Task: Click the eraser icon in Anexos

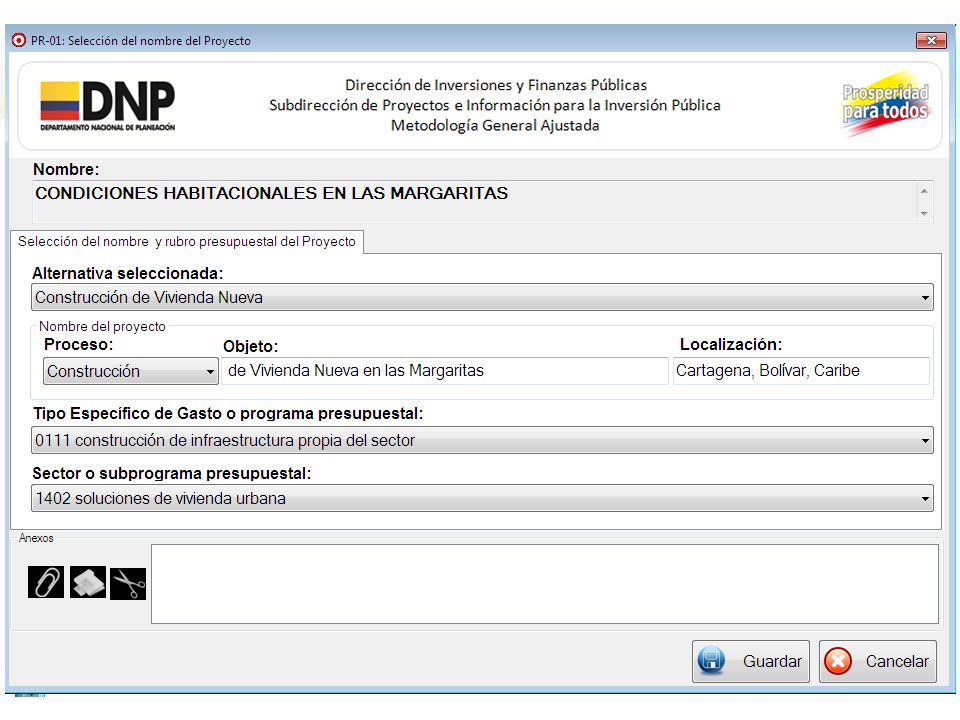Action: (x=88, y=582)
